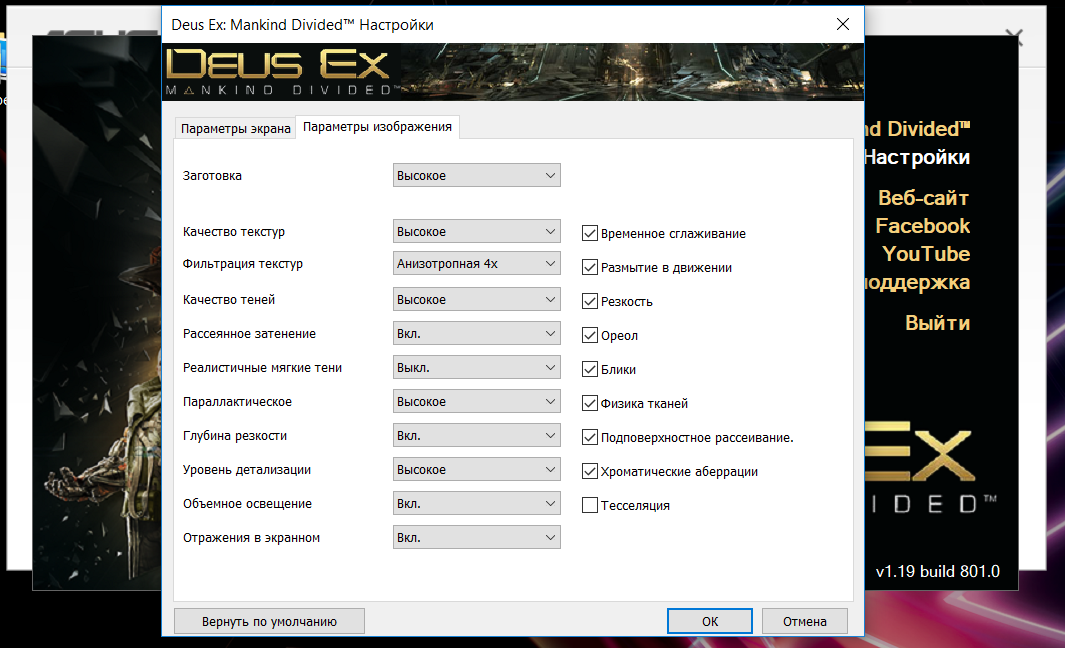This screenshot has height=648, width=1065.
Task: Uncheck the Блики checkbox
Action: 590,370
